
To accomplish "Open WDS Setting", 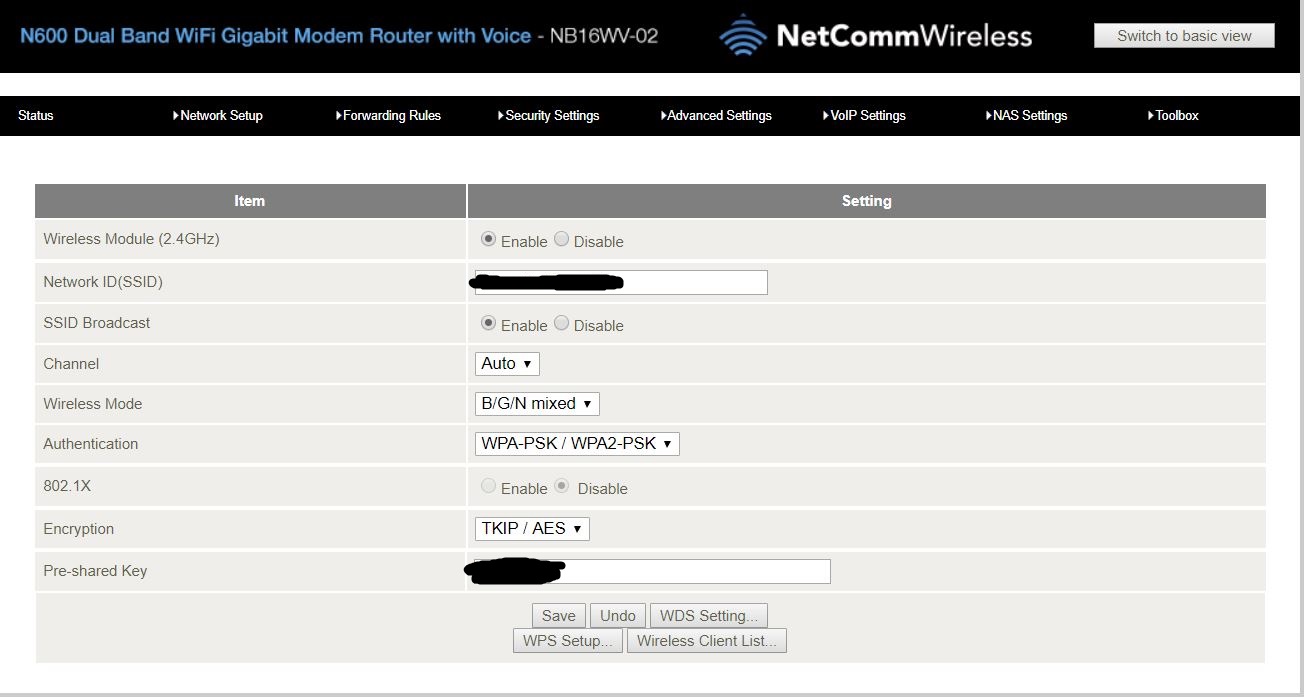I will pyautogui.click(x=709, y=616).
